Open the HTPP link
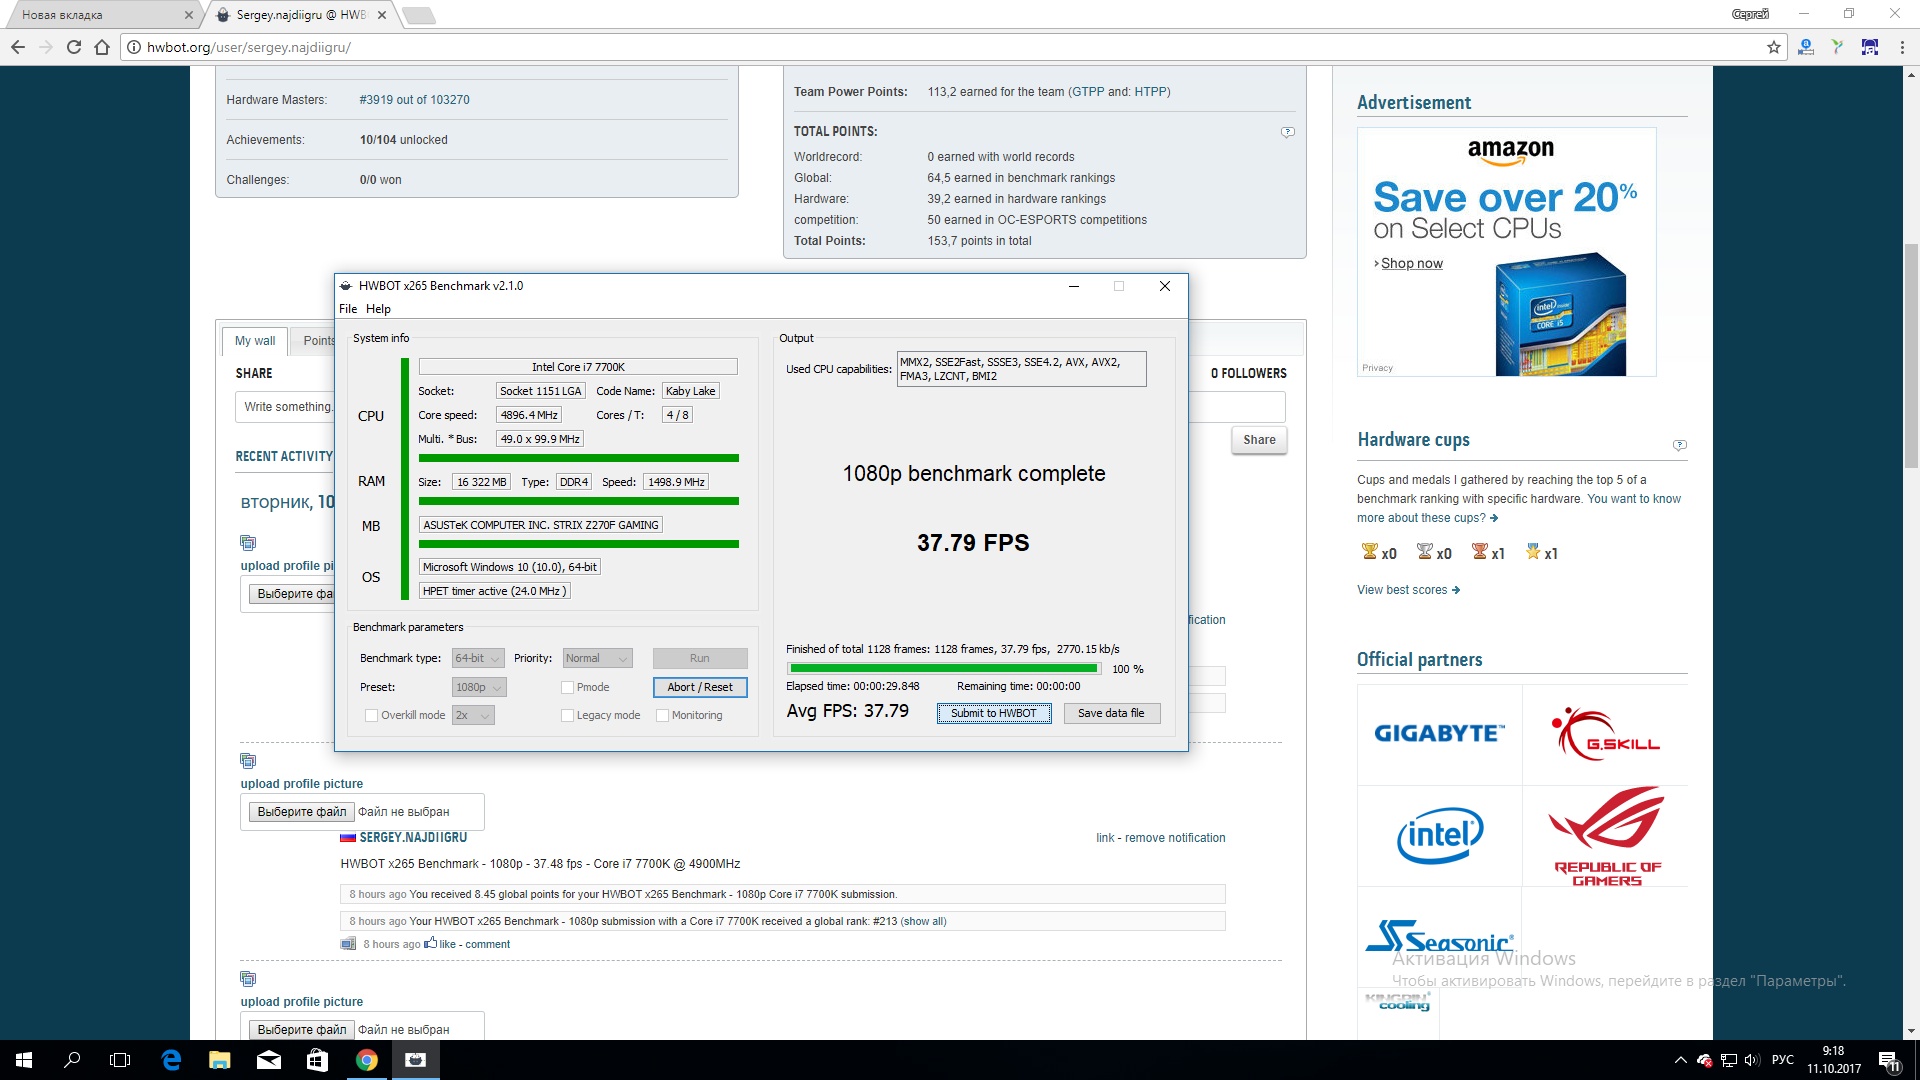The image size is (1920, 1080). click(1150, 92)
